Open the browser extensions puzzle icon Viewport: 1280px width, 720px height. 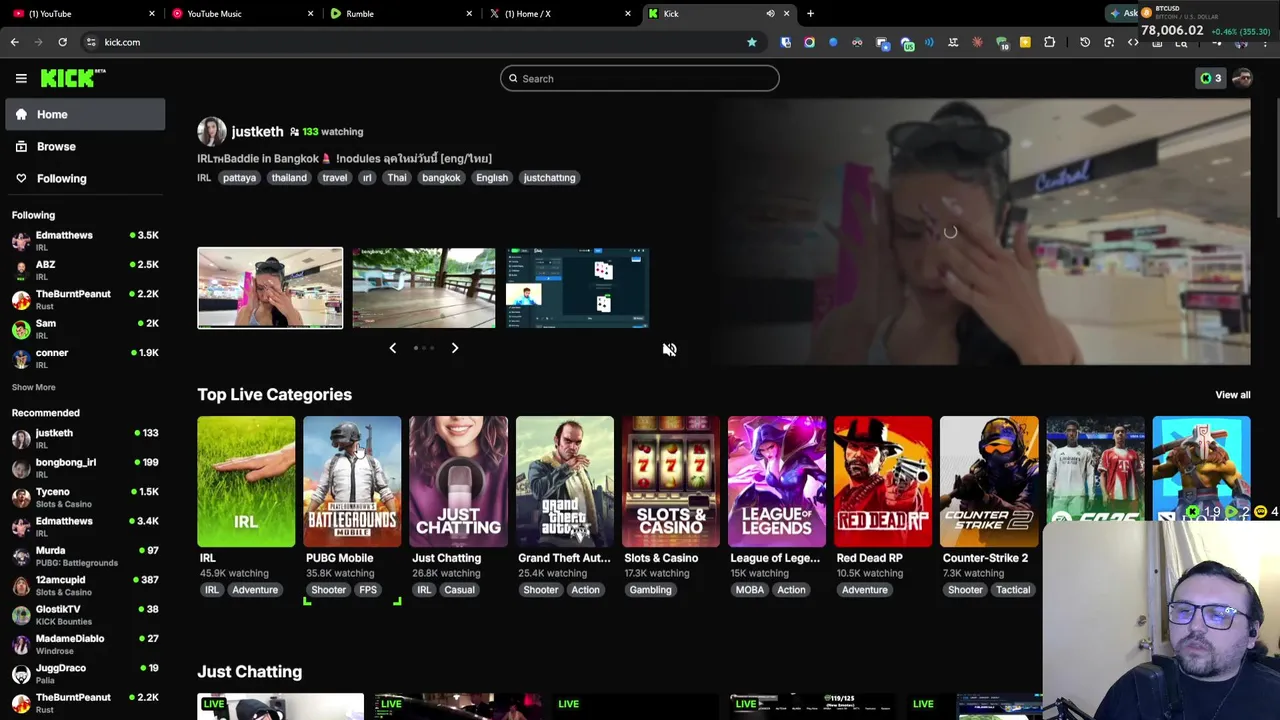coord(1049,42)
